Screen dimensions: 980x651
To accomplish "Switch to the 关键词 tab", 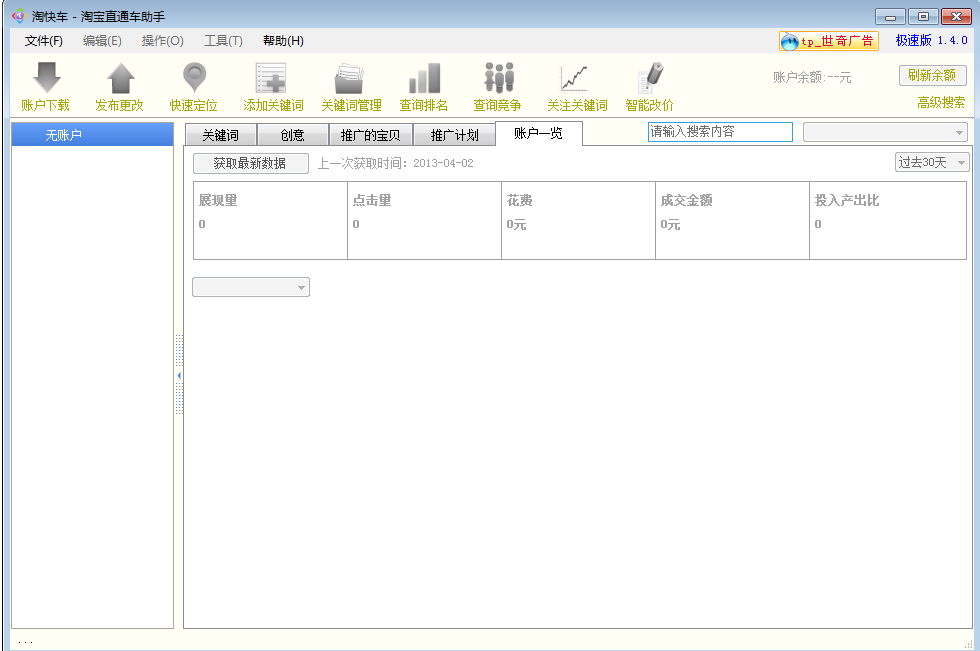I will click(220, 135).
